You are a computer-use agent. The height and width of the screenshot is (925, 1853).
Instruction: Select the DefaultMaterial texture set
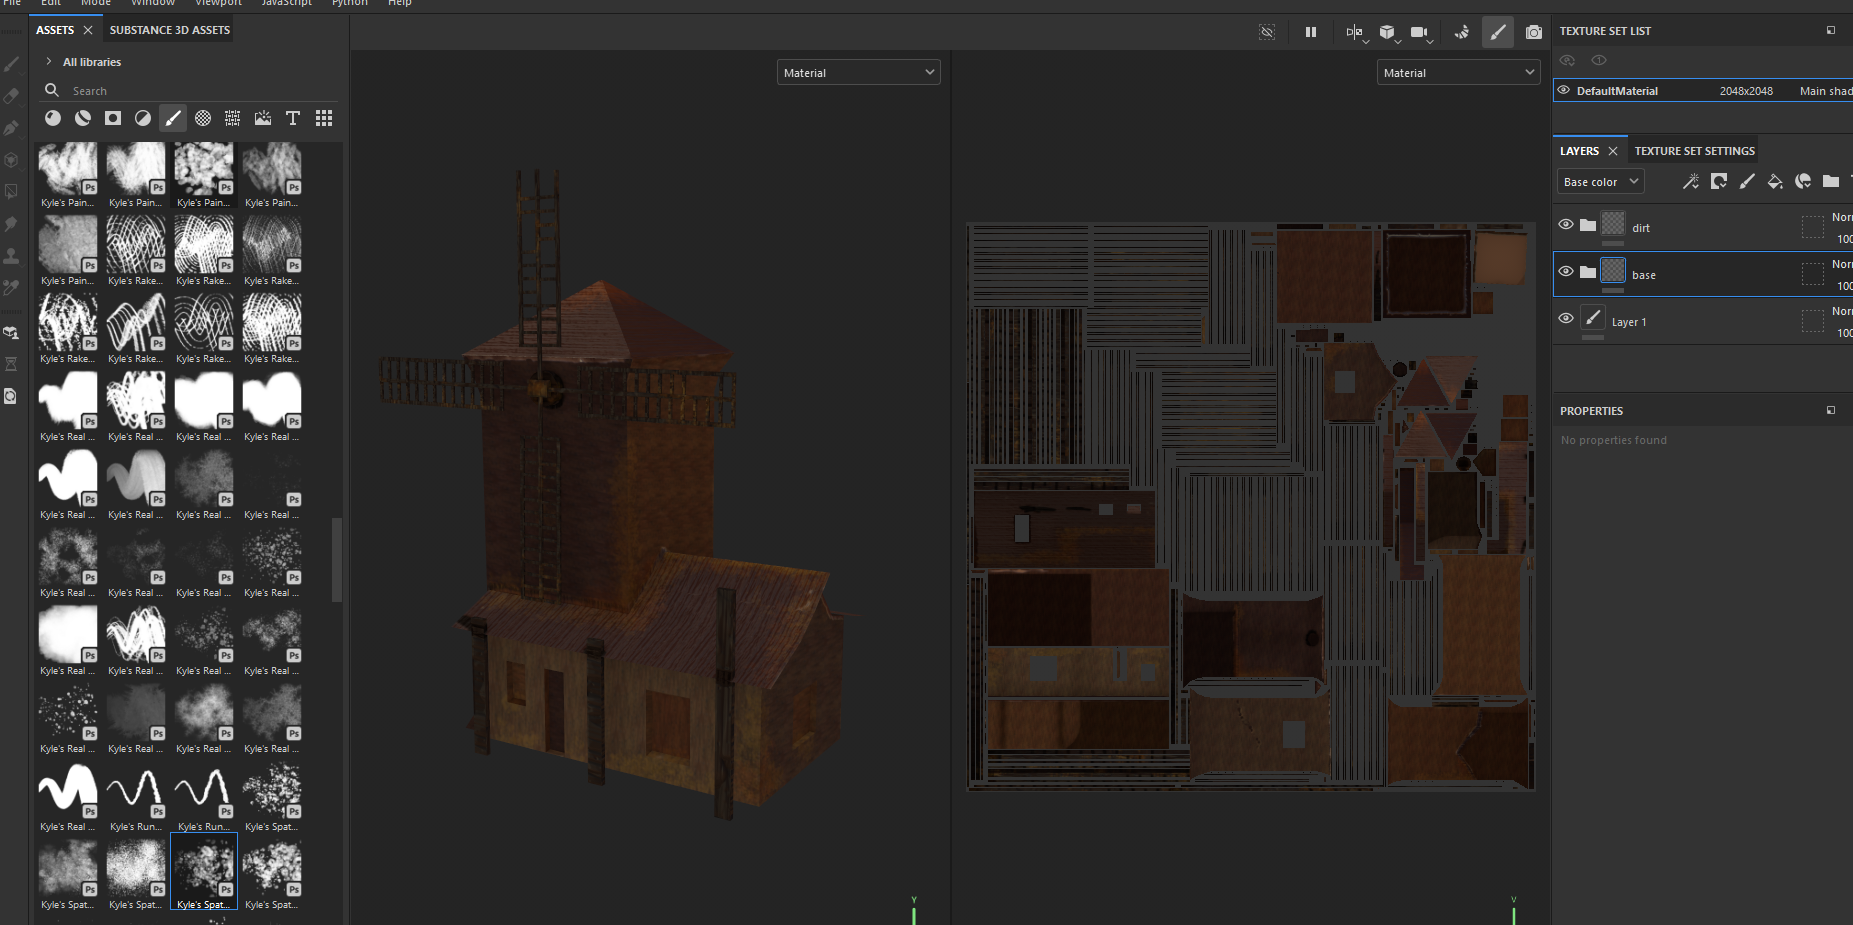coord(1617,91)
